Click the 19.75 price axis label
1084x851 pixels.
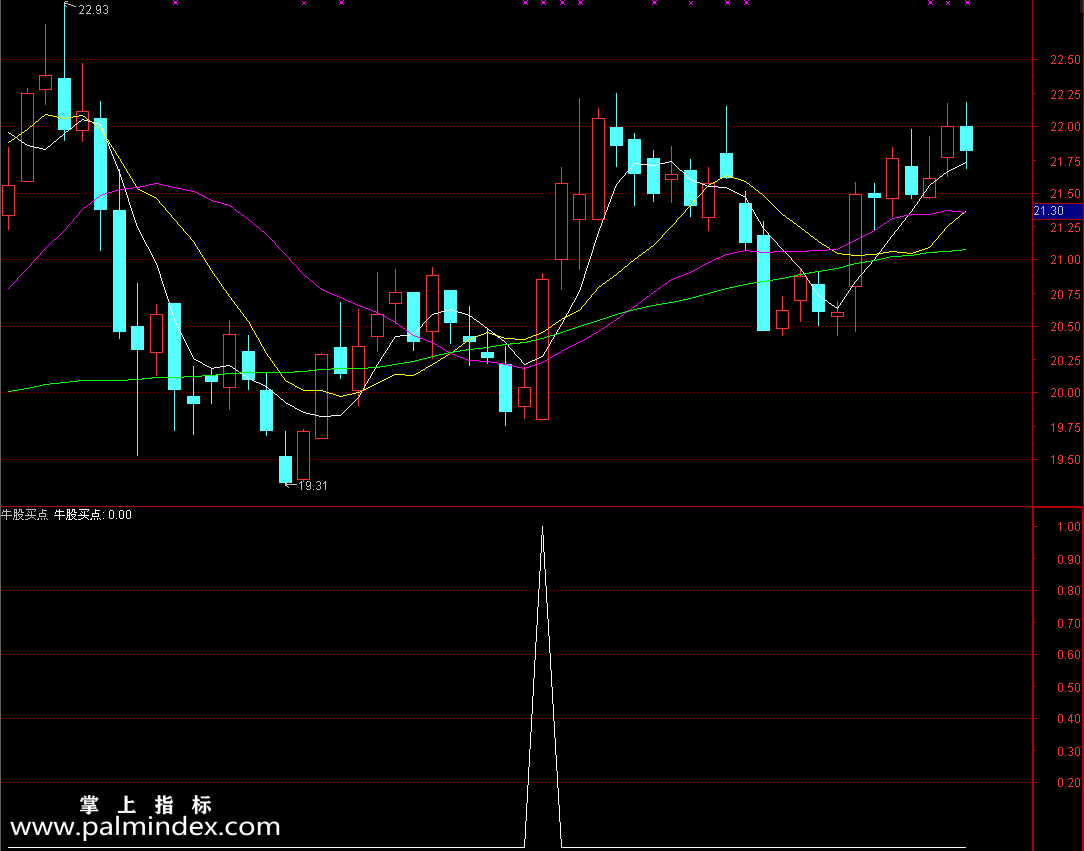tap(1065, 428)
